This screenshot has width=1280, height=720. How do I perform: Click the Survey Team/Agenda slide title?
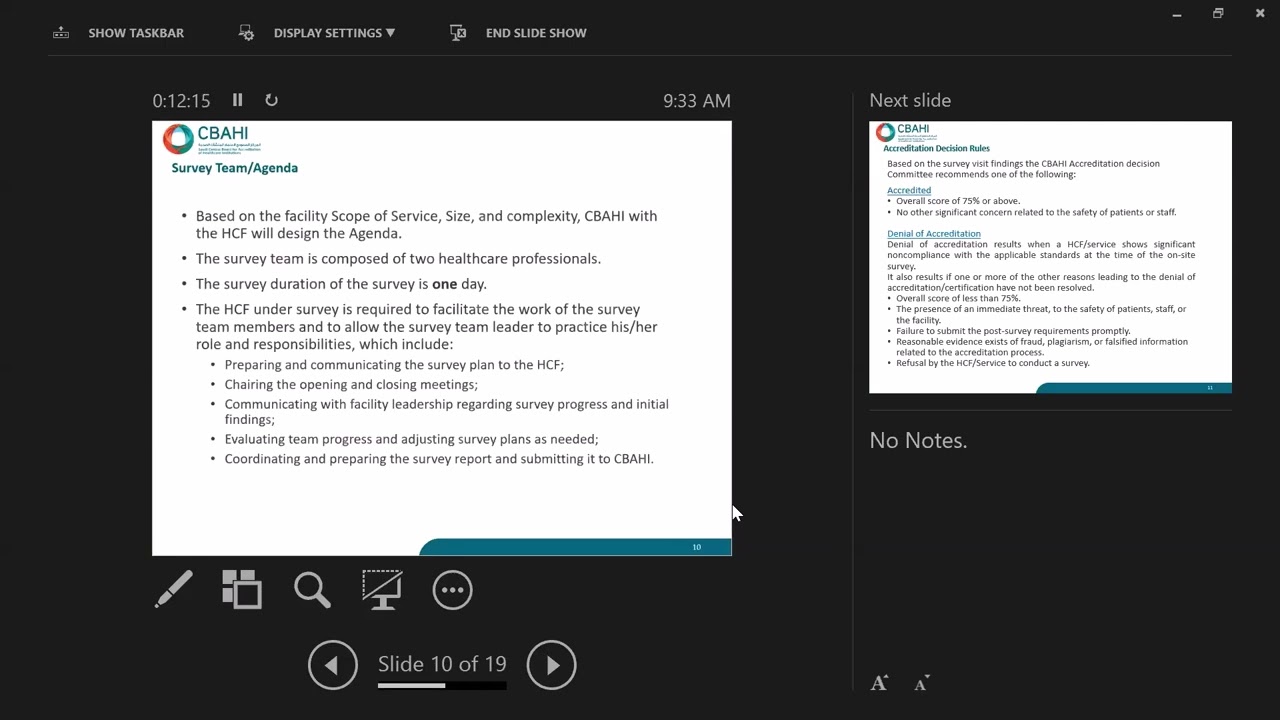click(235, 168)
